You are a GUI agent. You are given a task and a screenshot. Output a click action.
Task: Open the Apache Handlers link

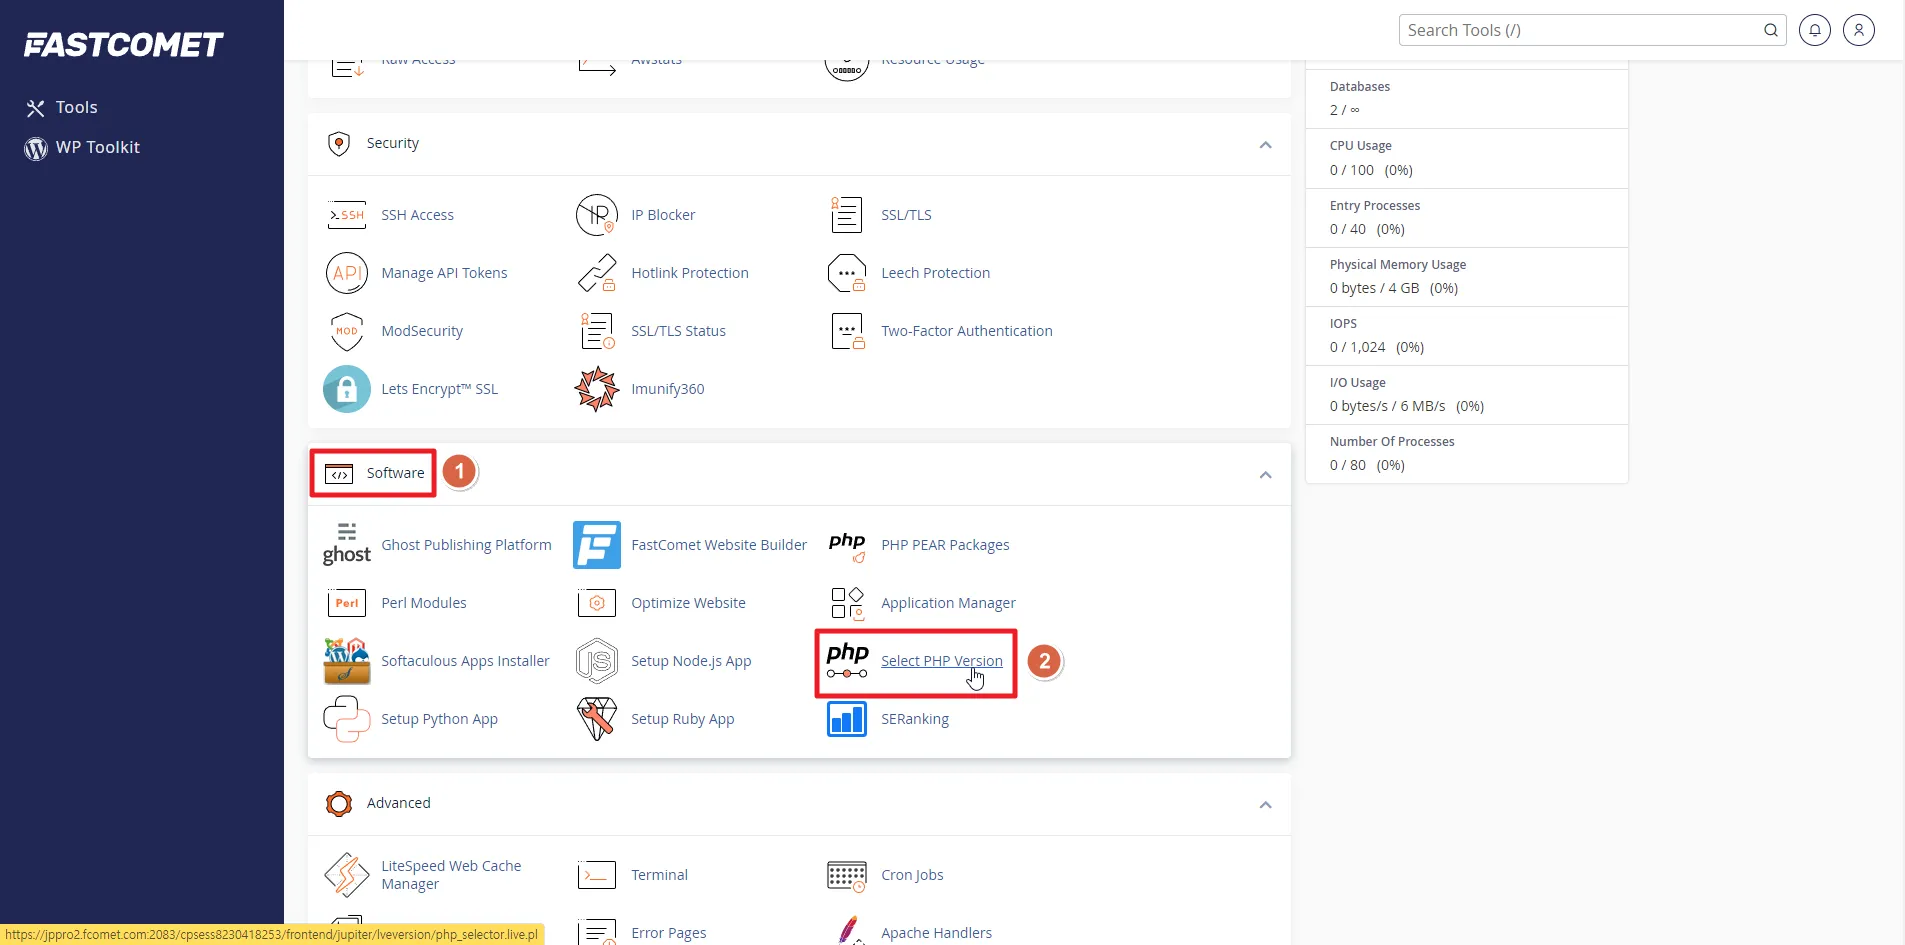[x=937, y=933]
